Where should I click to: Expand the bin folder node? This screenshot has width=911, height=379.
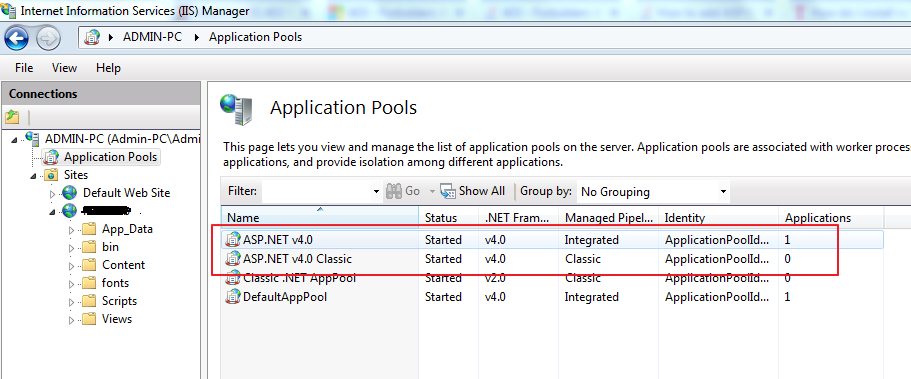tap(71, 248)
